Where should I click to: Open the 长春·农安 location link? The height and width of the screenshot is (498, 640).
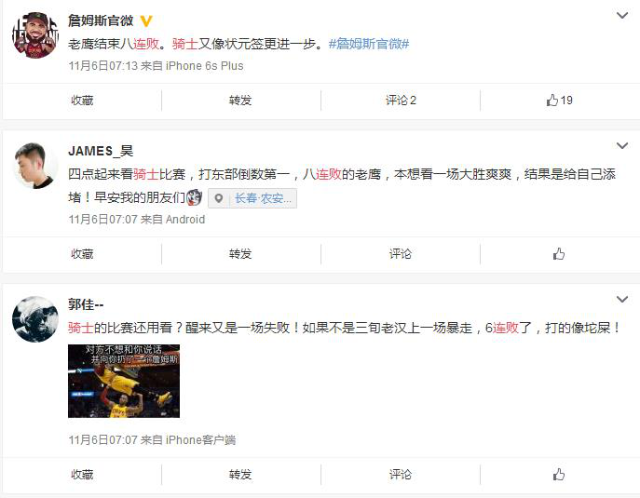262,198
